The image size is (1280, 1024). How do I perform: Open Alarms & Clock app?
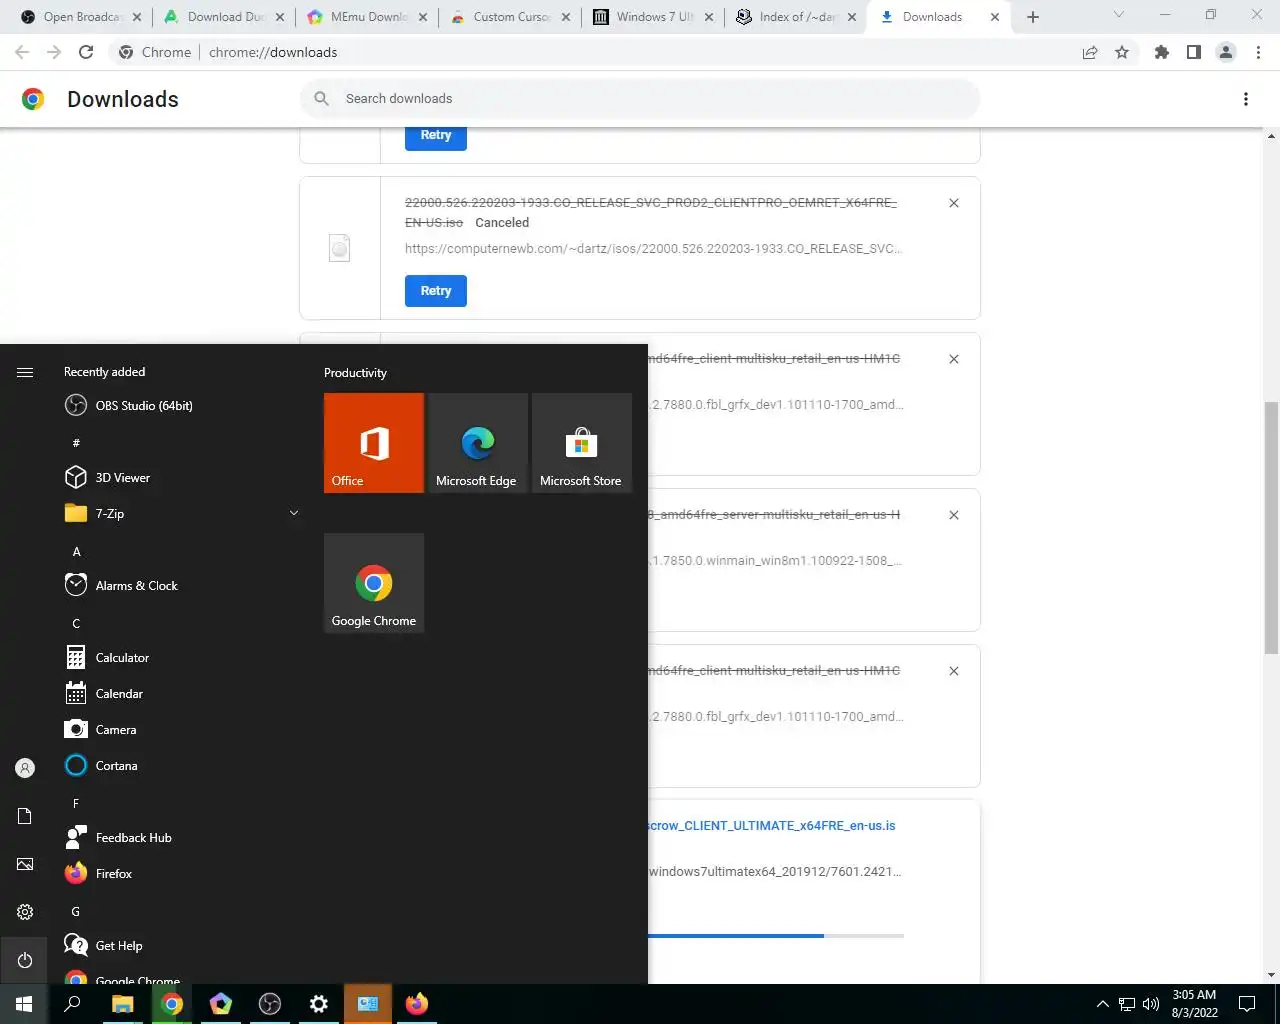121,585
